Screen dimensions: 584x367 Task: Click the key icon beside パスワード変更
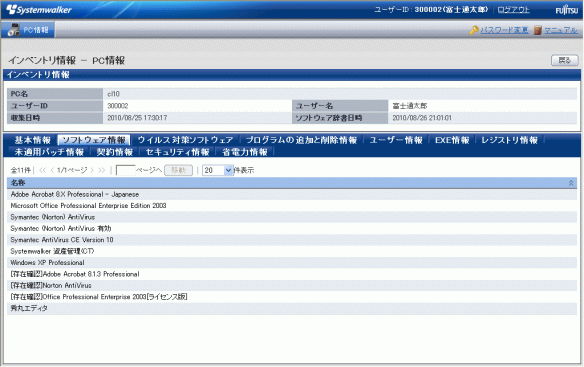coord(474,30)
